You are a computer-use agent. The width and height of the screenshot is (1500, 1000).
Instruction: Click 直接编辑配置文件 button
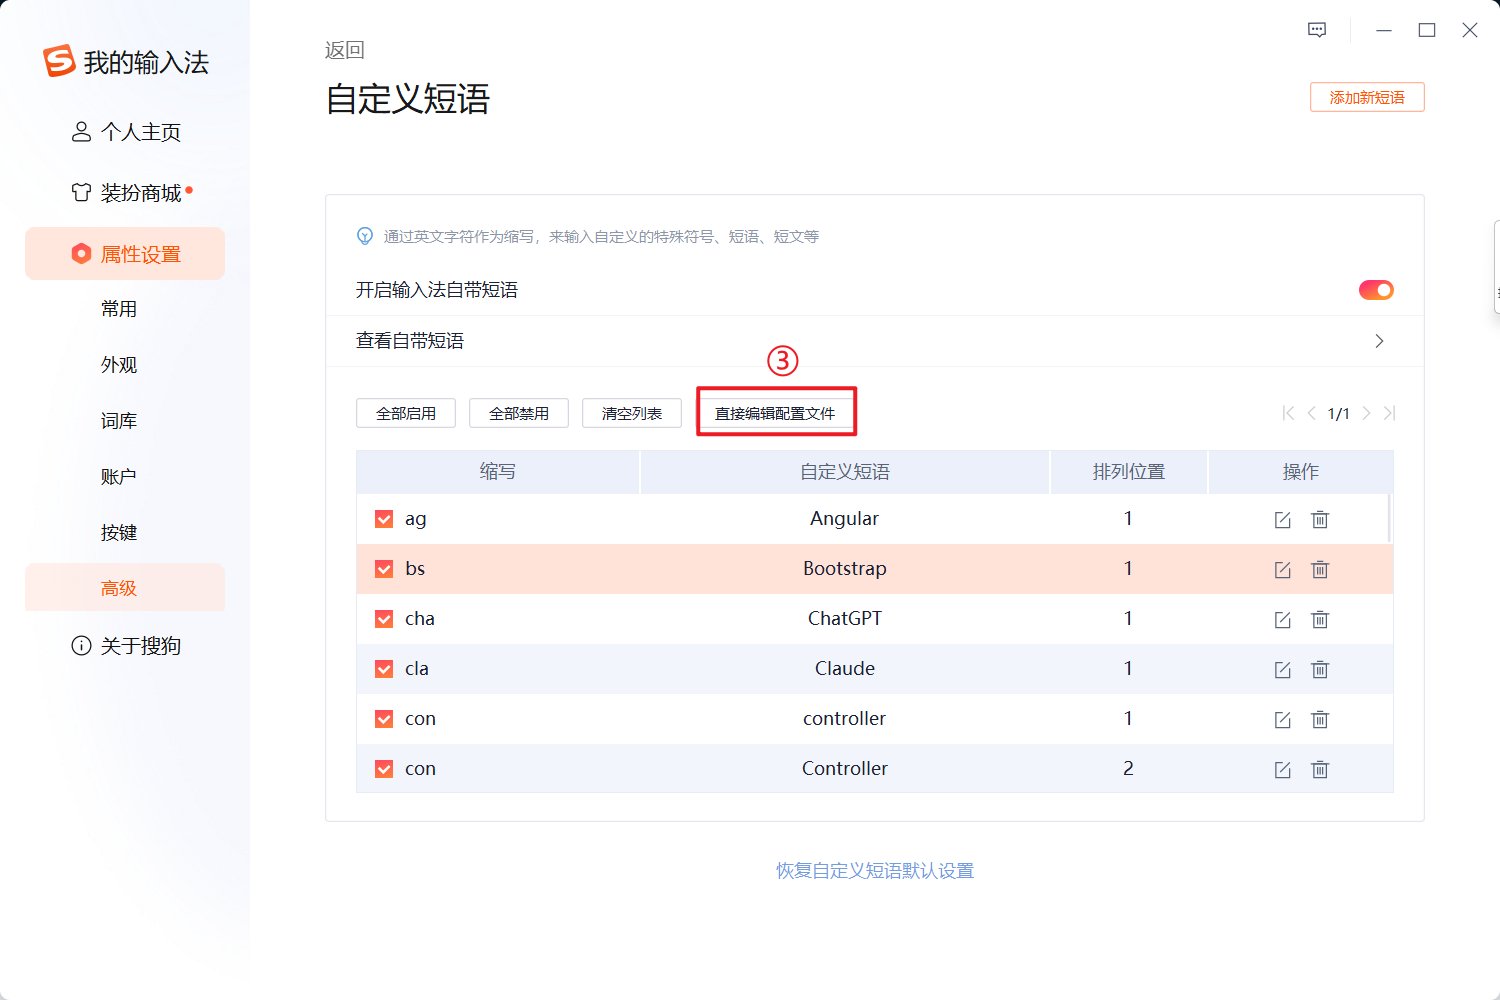[775, 413]
